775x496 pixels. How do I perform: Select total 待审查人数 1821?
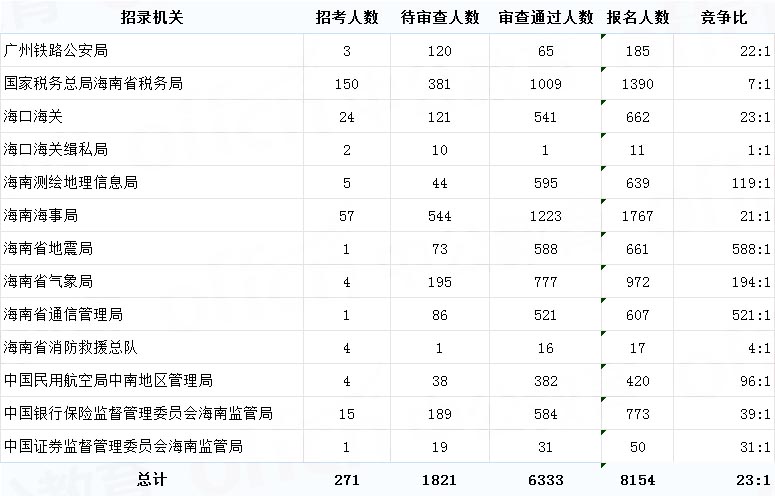coord(439,480)
